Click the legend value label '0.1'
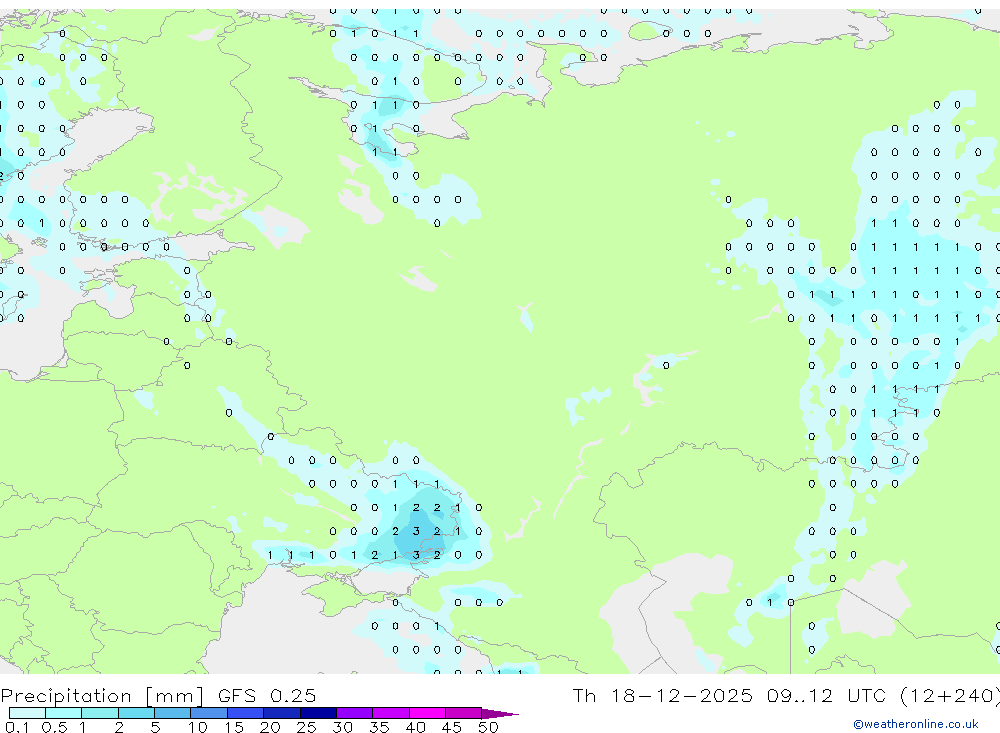The height and width of the screenshot is (733, 1000). tap(17, 727)
